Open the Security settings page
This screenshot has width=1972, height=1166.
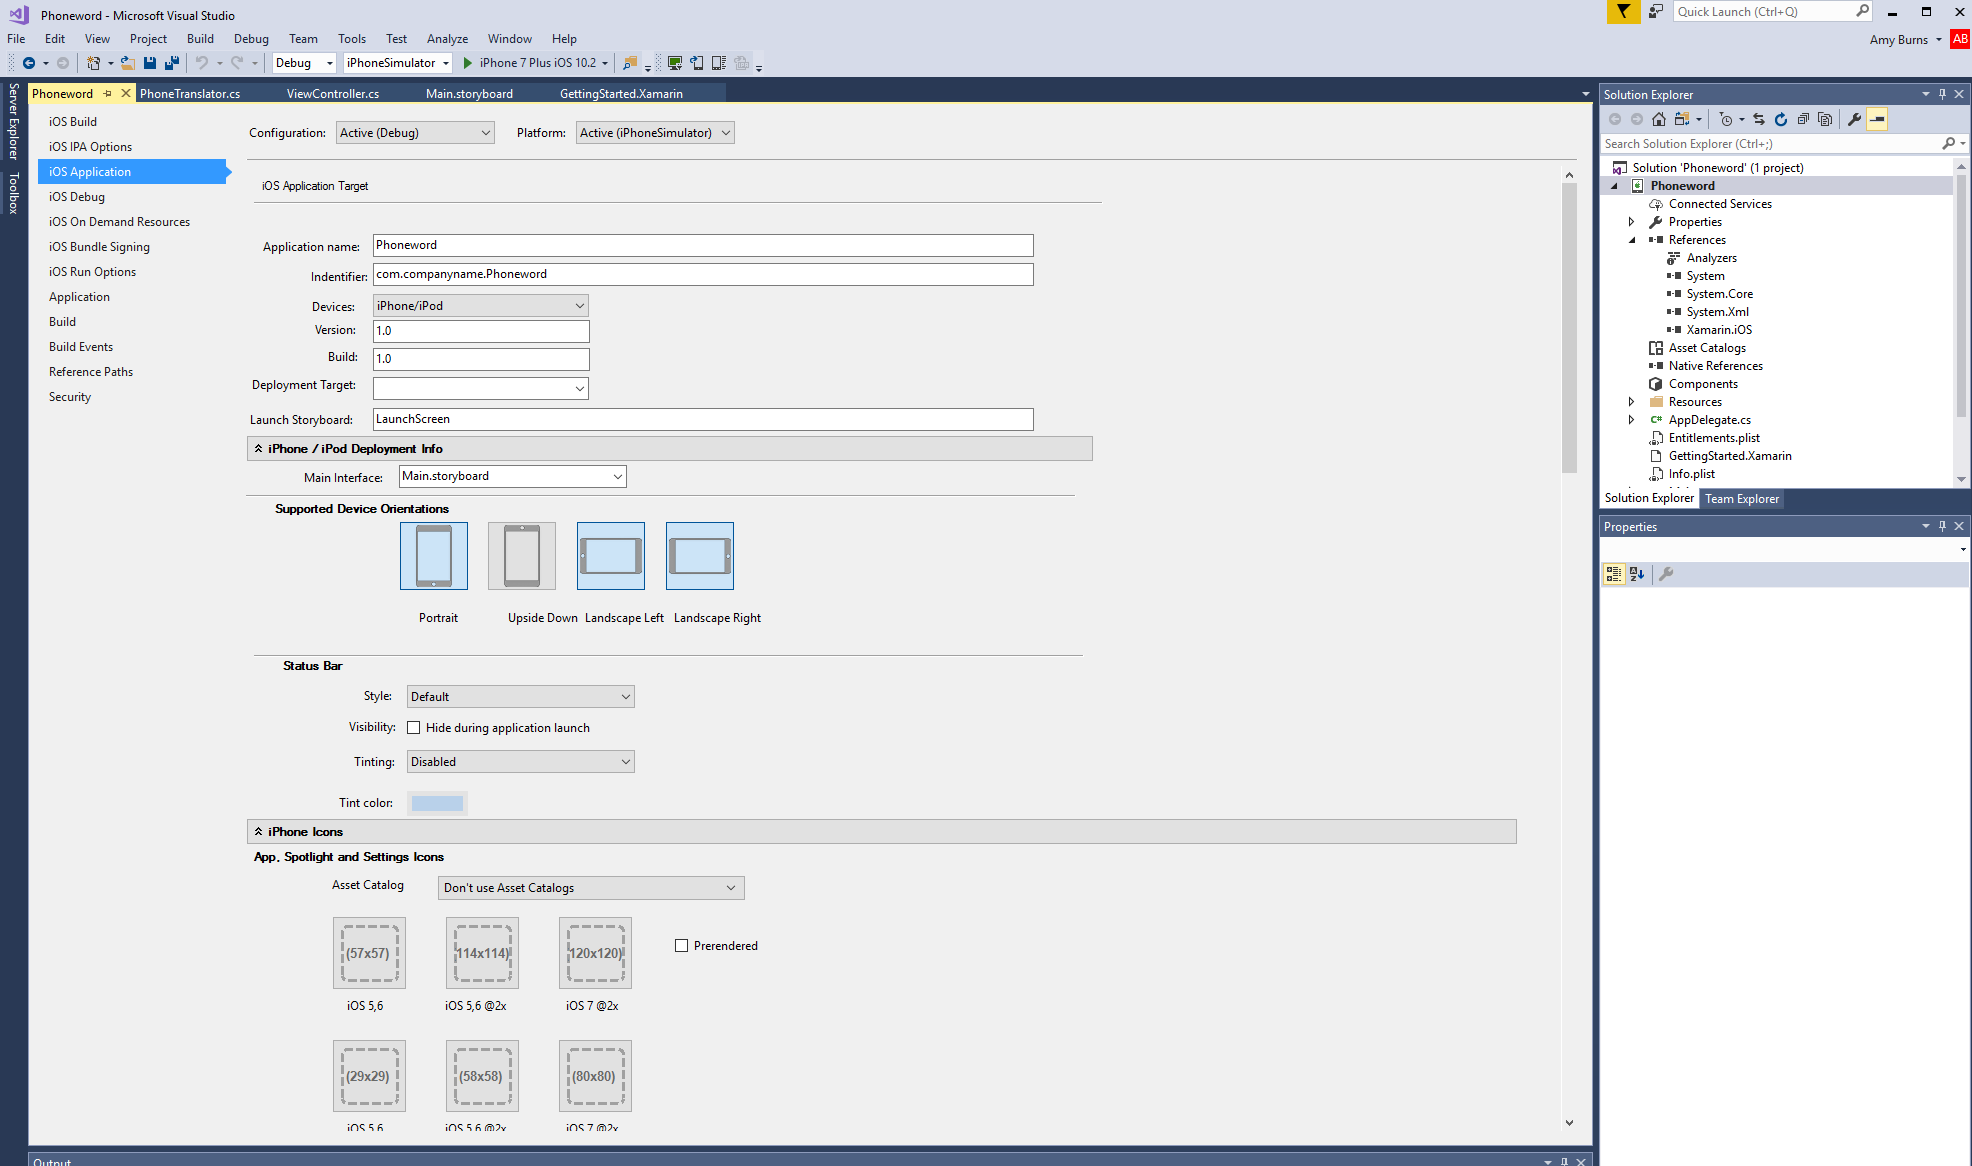70,397
